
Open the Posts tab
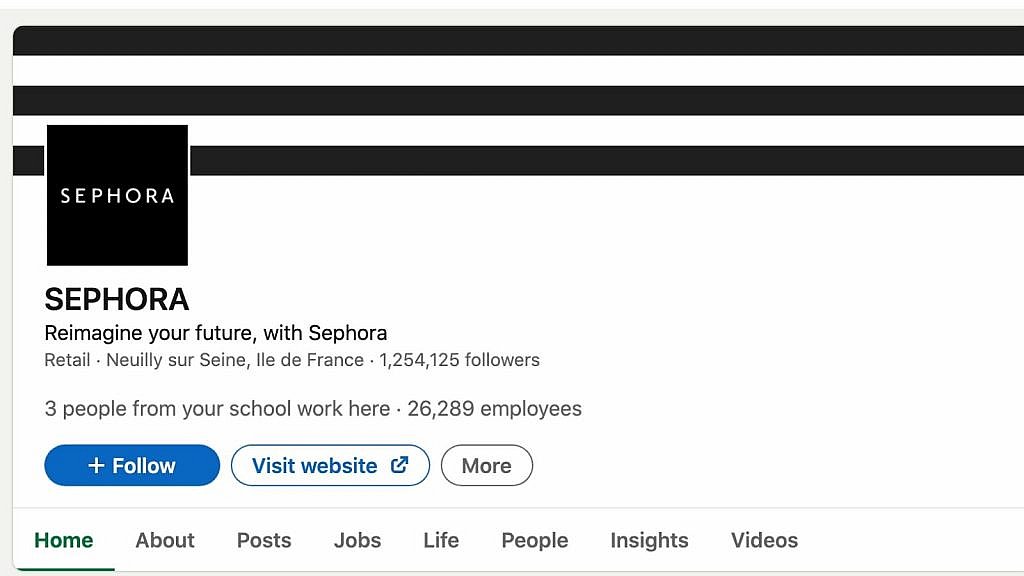pos(264,540)
